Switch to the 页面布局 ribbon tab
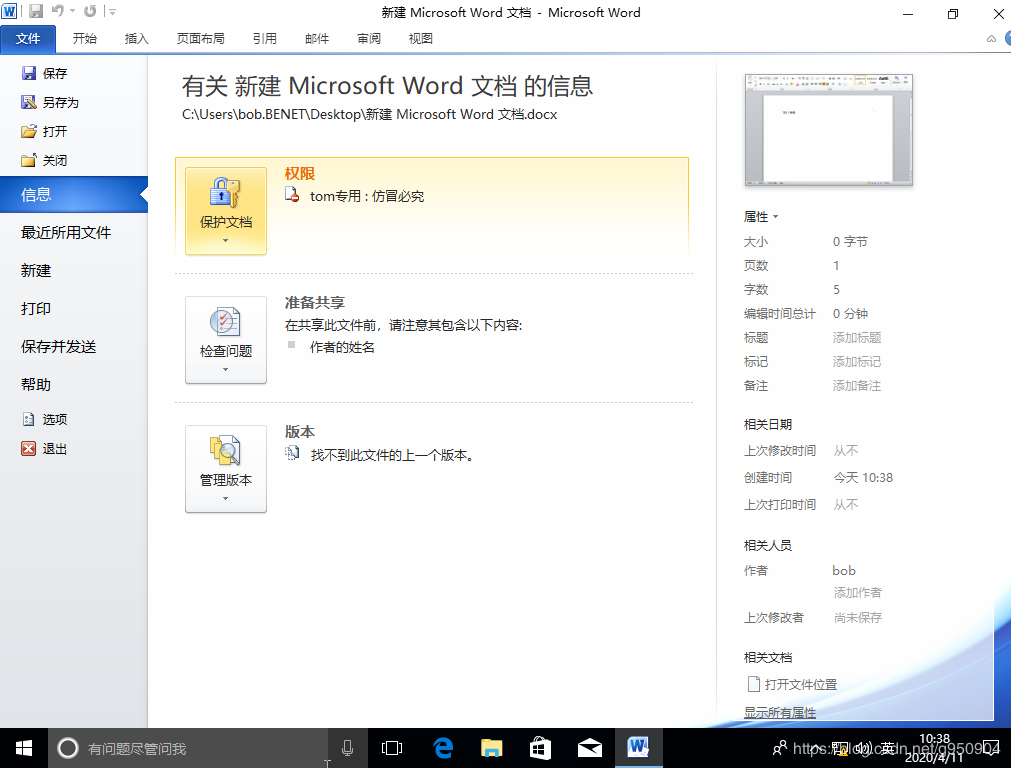The image size is (1011, 768). [201, 39]
